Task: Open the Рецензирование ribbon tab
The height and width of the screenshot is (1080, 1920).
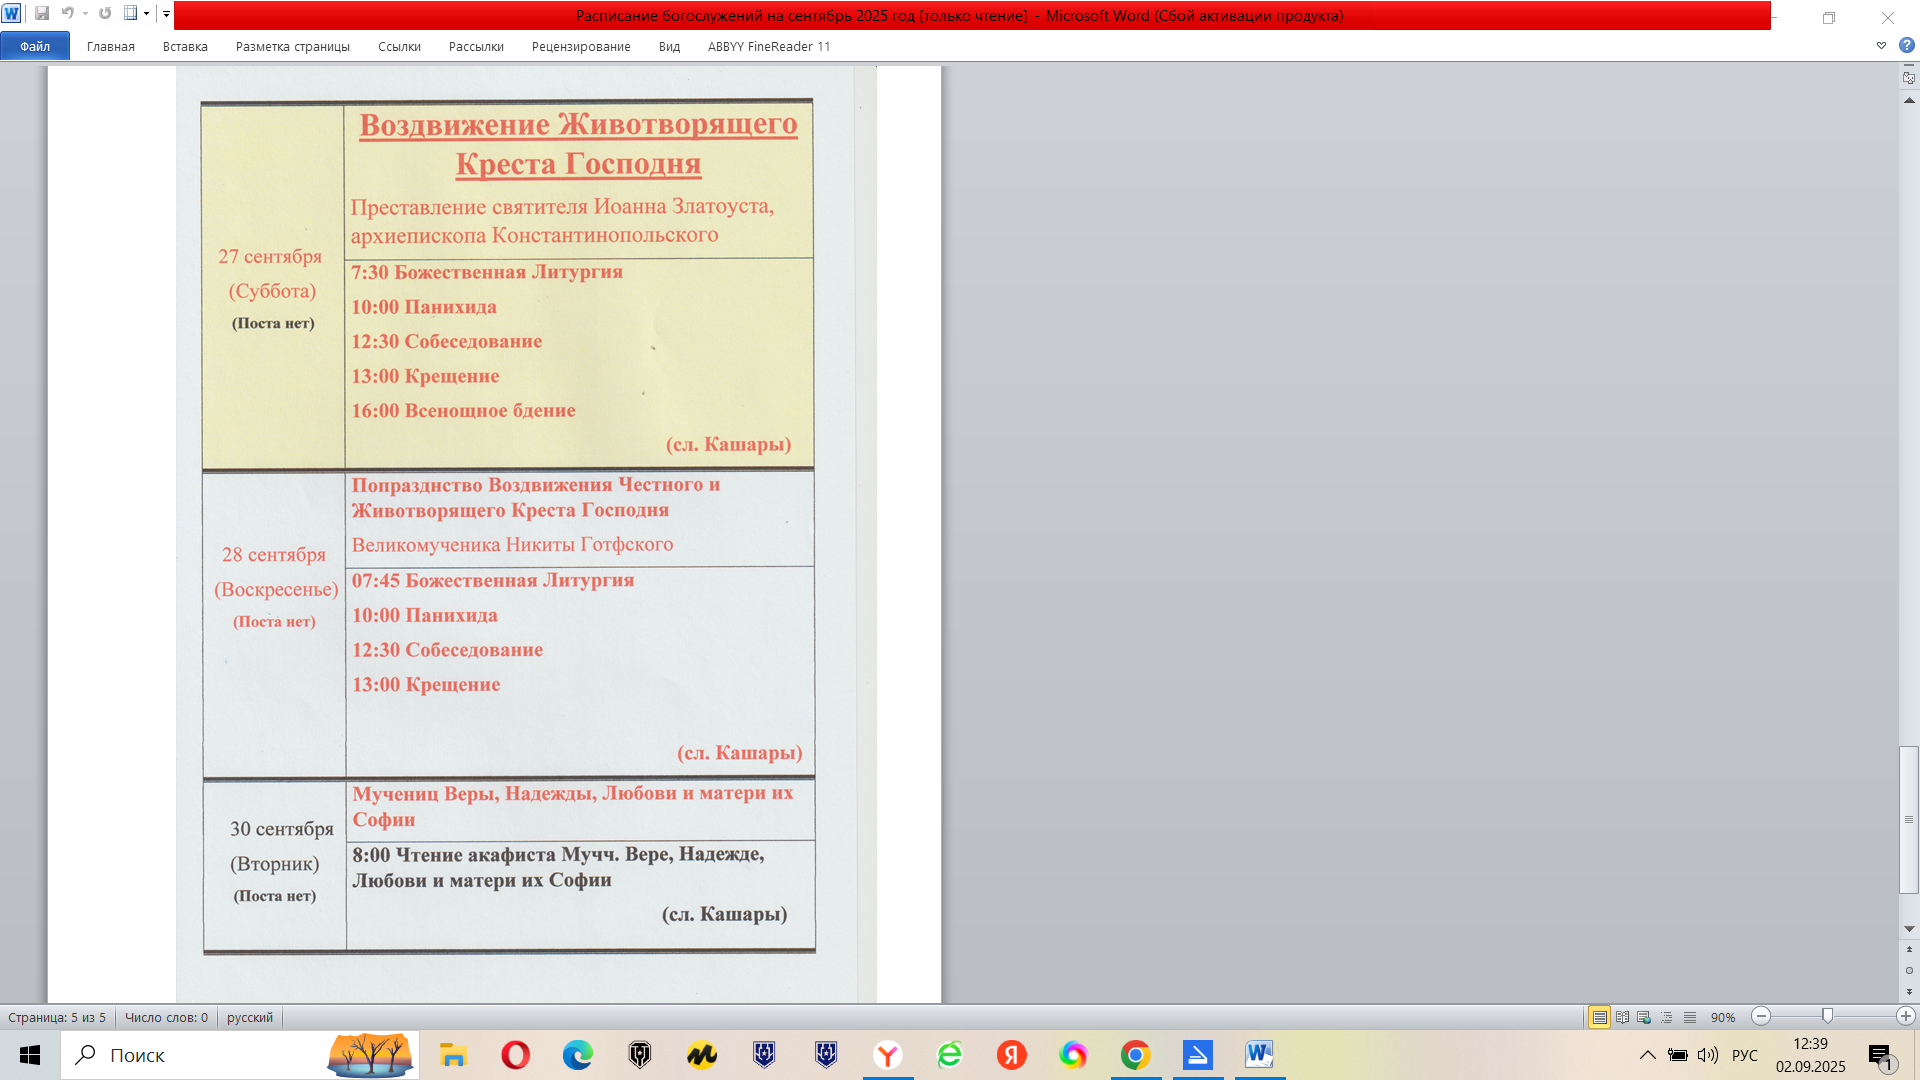Action: (x=581, y=46)
